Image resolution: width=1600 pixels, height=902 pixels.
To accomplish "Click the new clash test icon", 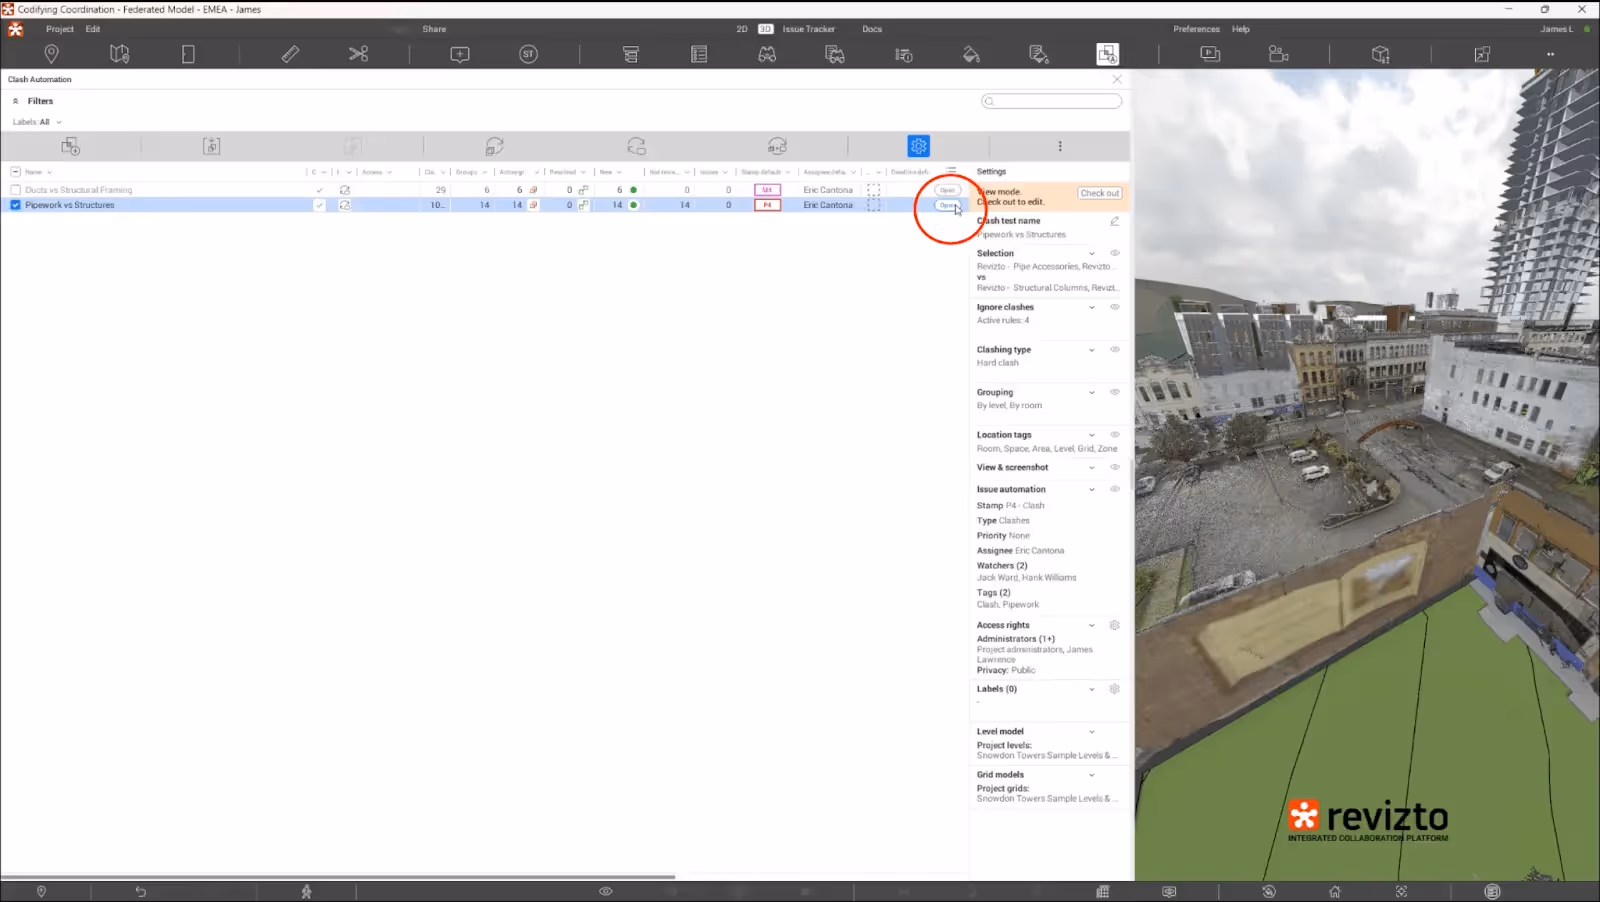I will [70, 146].
